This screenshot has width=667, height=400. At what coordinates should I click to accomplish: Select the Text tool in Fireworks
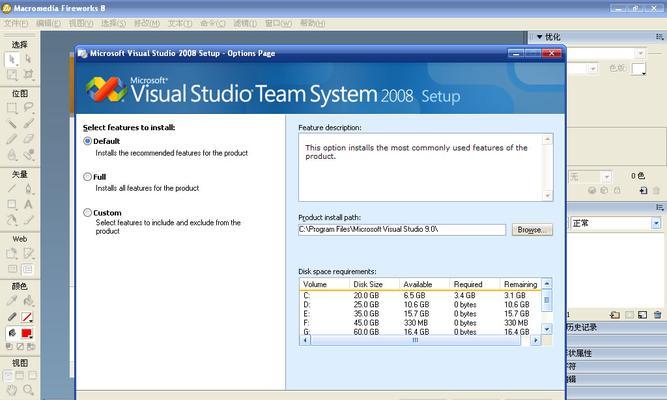click(x=28, y=204)
